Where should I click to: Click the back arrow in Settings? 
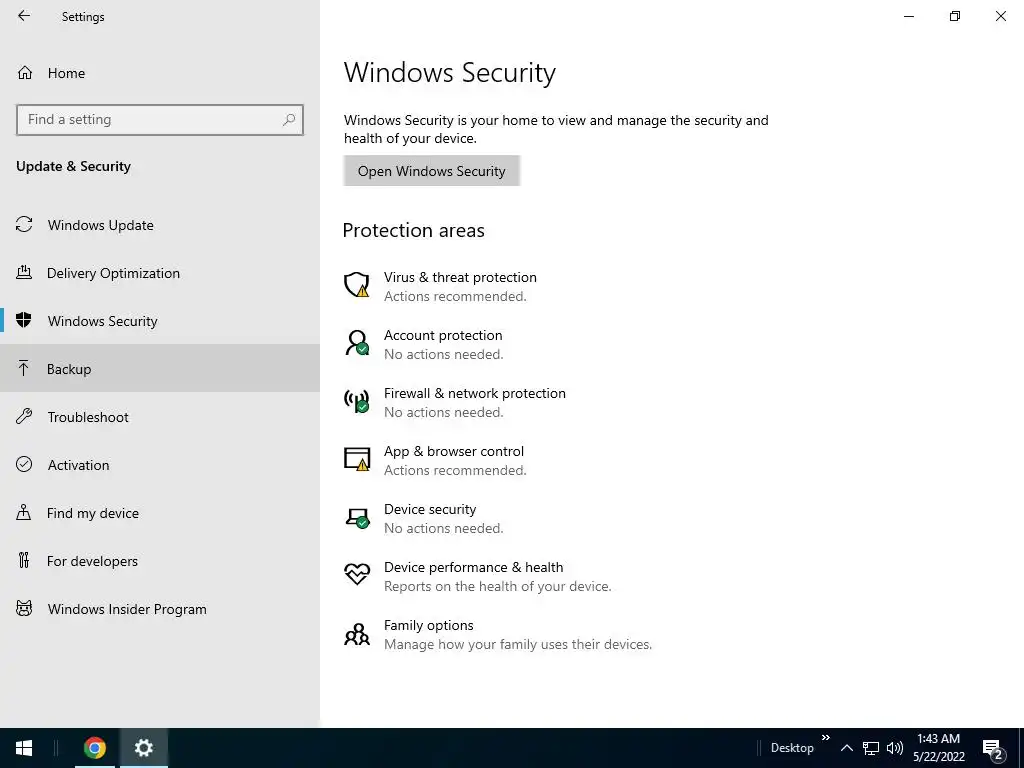point(24,16)
